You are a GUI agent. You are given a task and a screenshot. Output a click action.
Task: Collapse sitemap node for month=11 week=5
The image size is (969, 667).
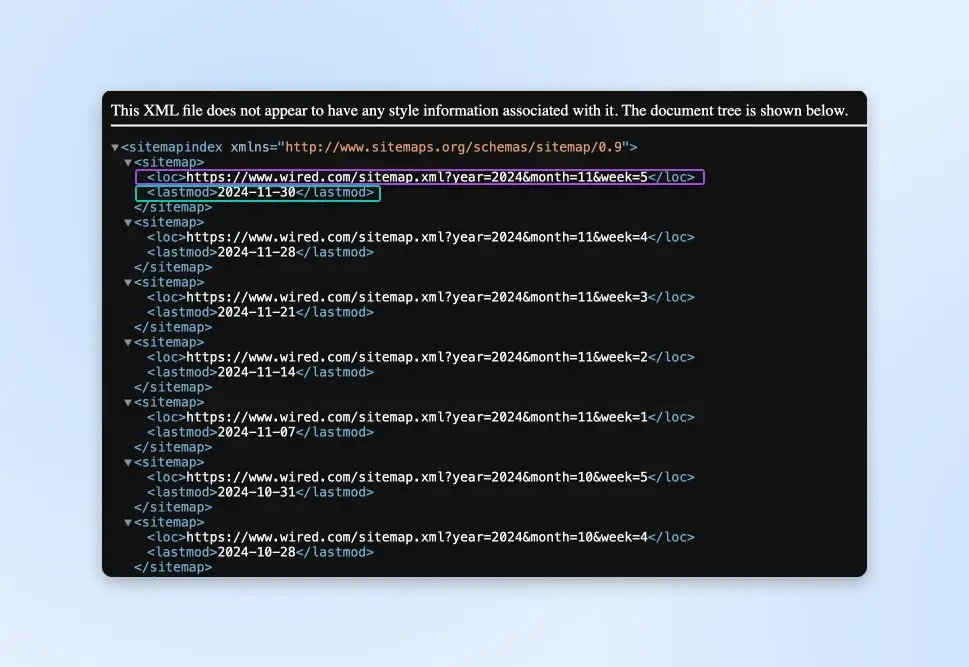(x=128, y=163)
